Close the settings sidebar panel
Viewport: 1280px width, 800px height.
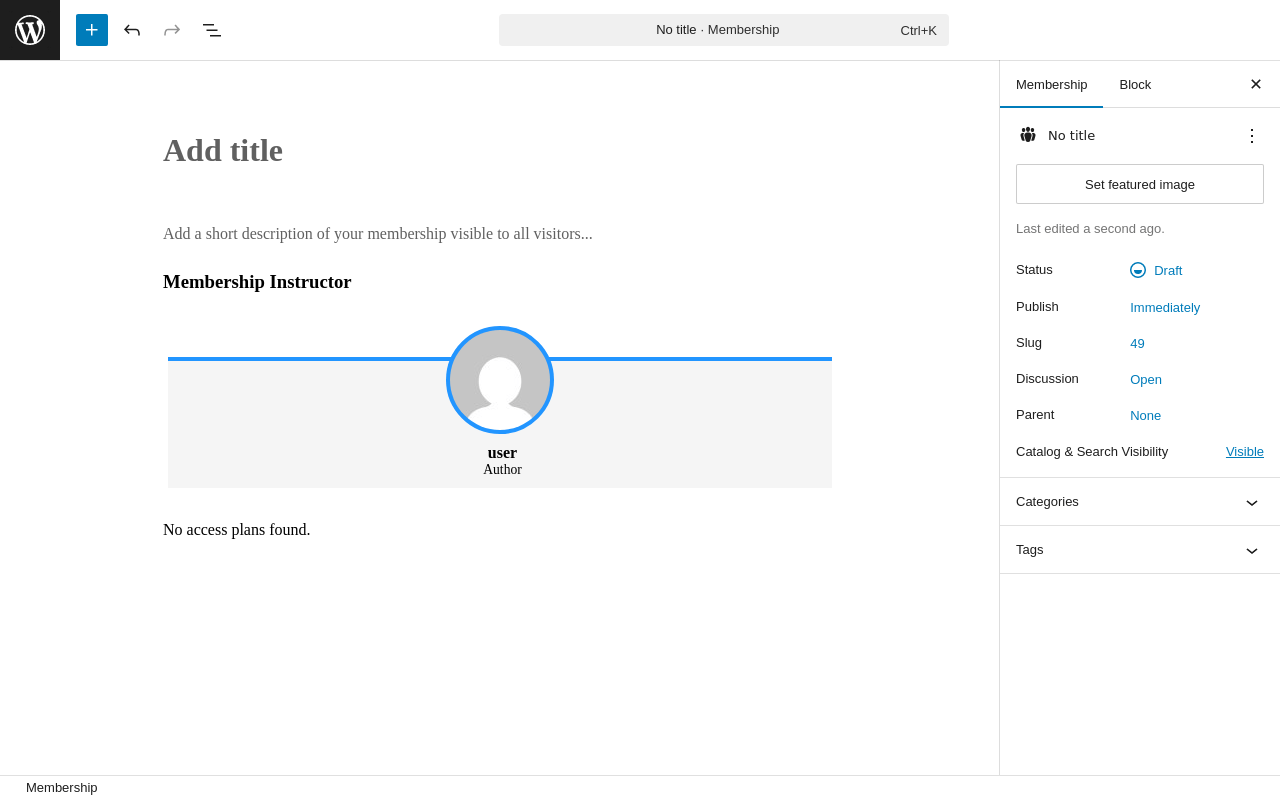point(1255,84)
